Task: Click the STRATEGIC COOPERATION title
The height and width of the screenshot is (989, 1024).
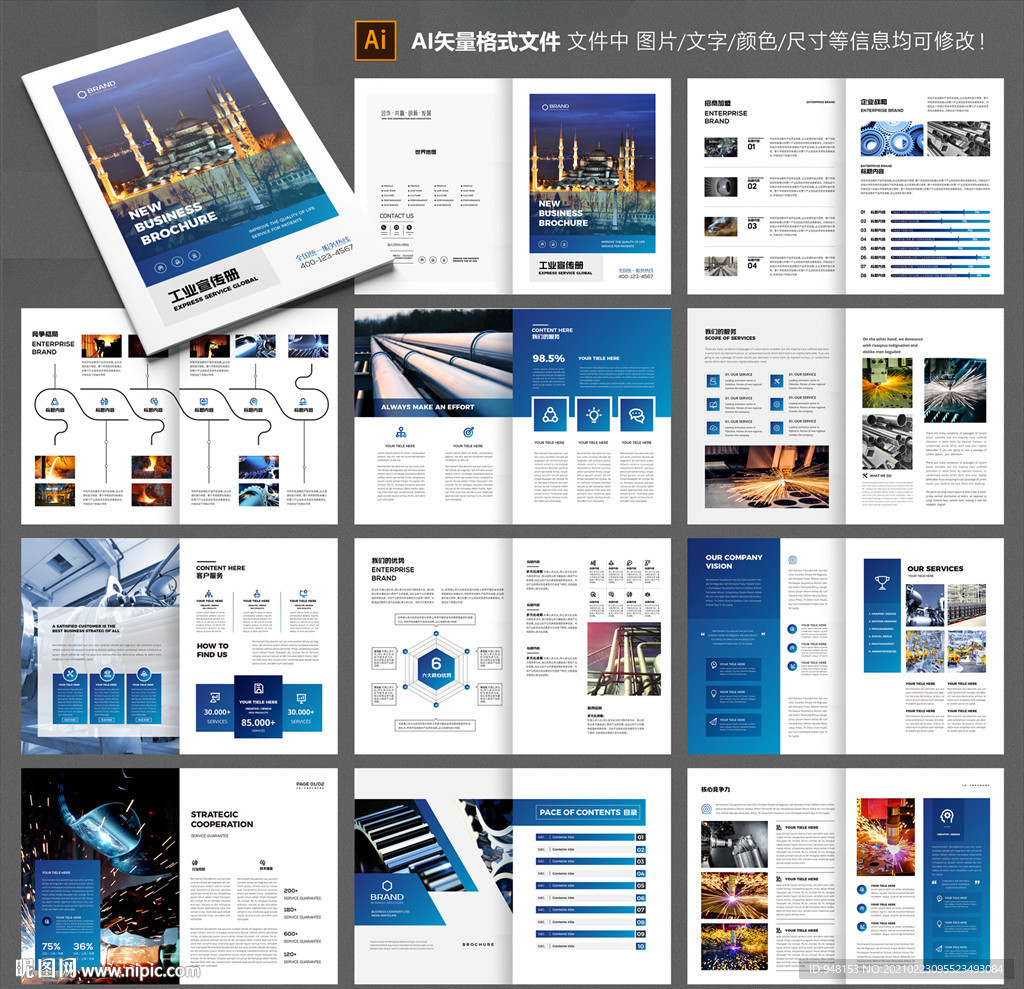Action: pyautogui.click(x=222, y=819)
